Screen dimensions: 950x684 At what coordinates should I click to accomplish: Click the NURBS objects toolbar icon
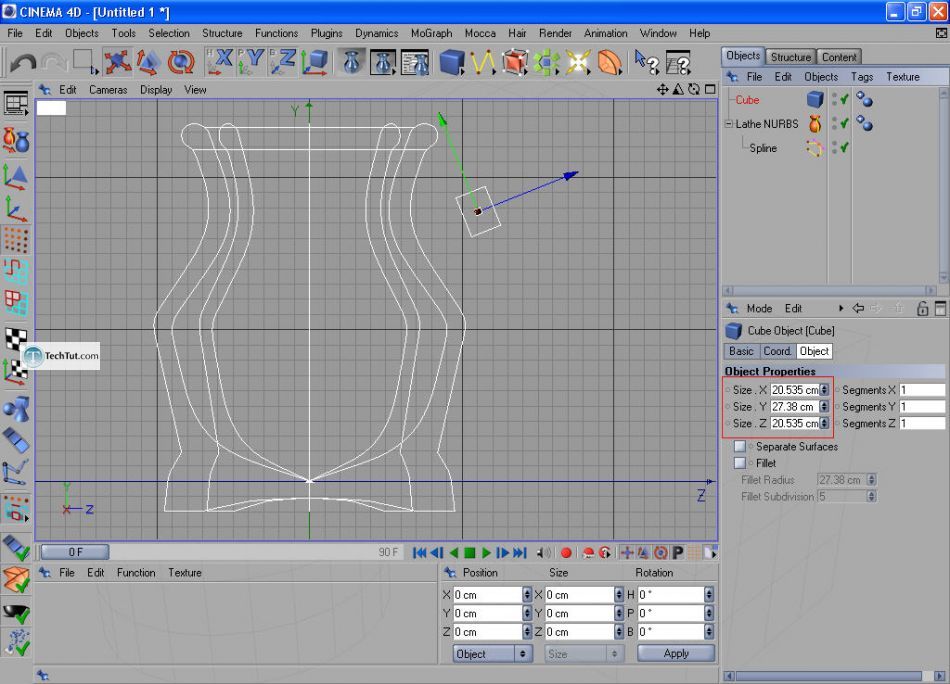tap(514, 62)
